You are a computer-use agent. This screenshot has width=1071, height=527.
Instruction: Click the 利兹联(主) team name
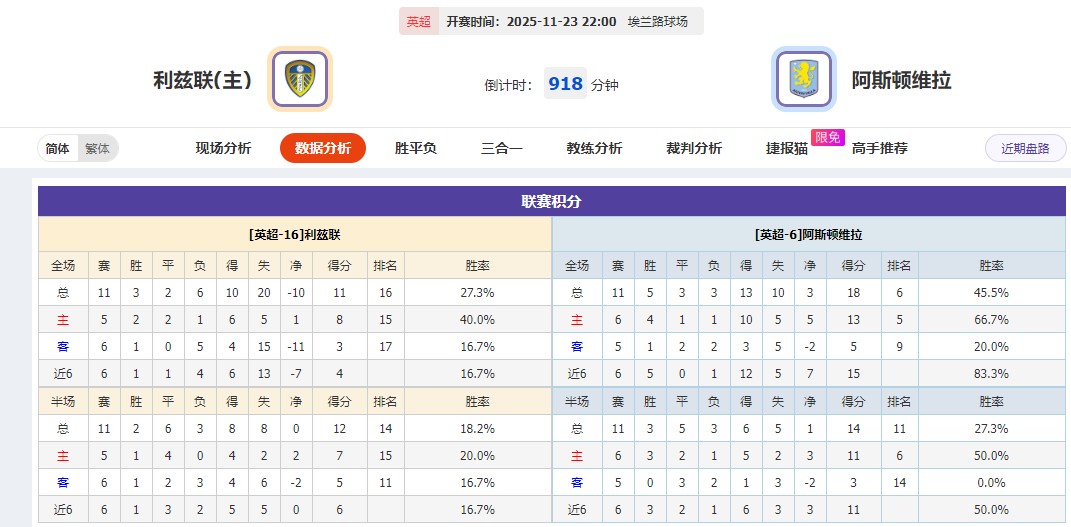pos(202,80)
